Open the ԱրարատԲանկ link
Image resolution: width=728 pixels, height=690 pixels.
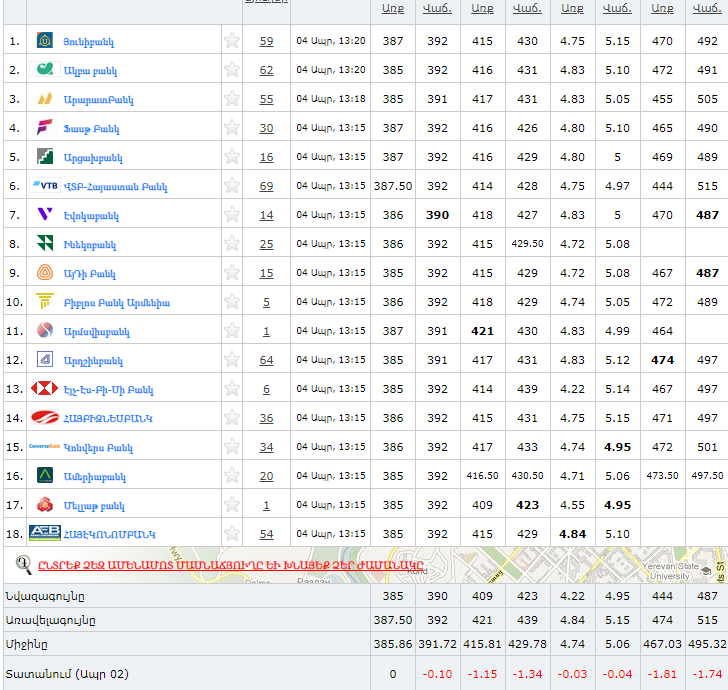(x=98, y=100)
